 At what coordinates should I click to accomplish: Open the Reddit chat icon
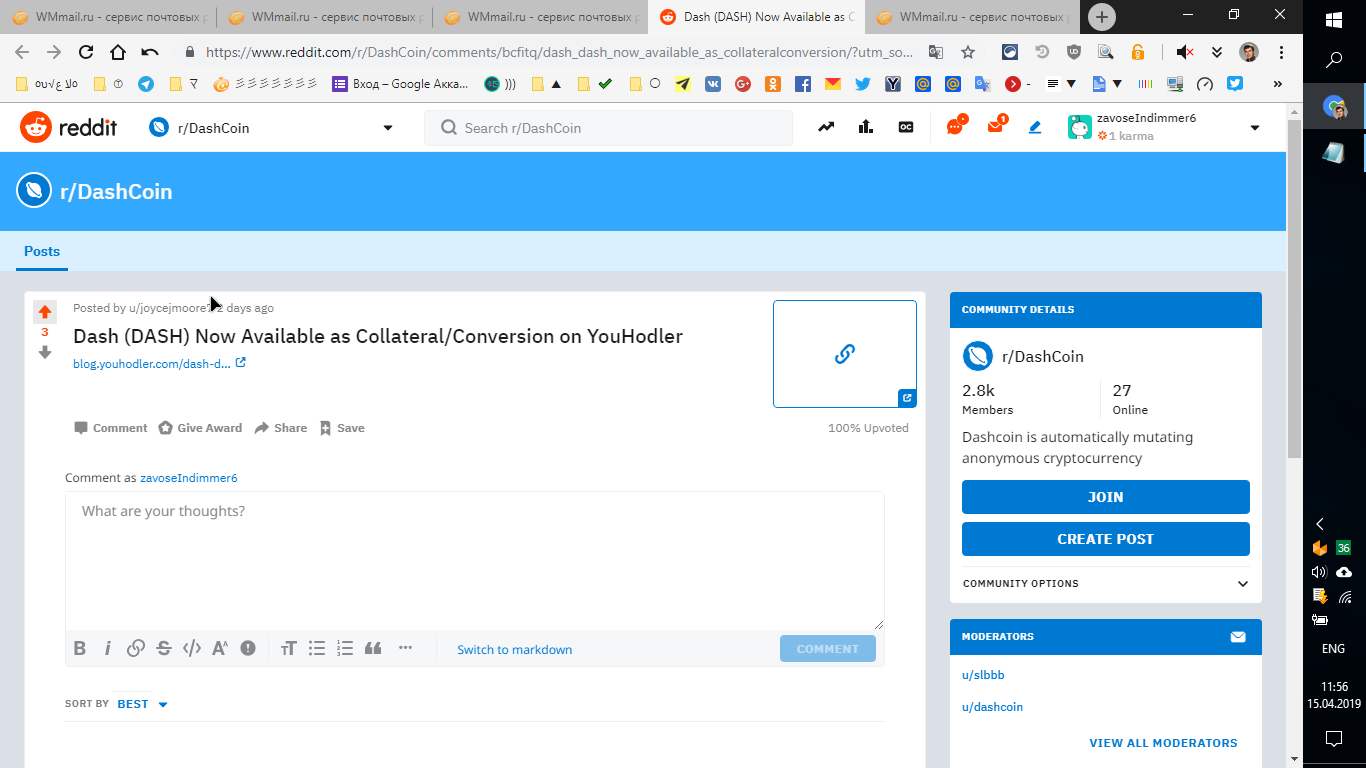(x=955, y=127)
